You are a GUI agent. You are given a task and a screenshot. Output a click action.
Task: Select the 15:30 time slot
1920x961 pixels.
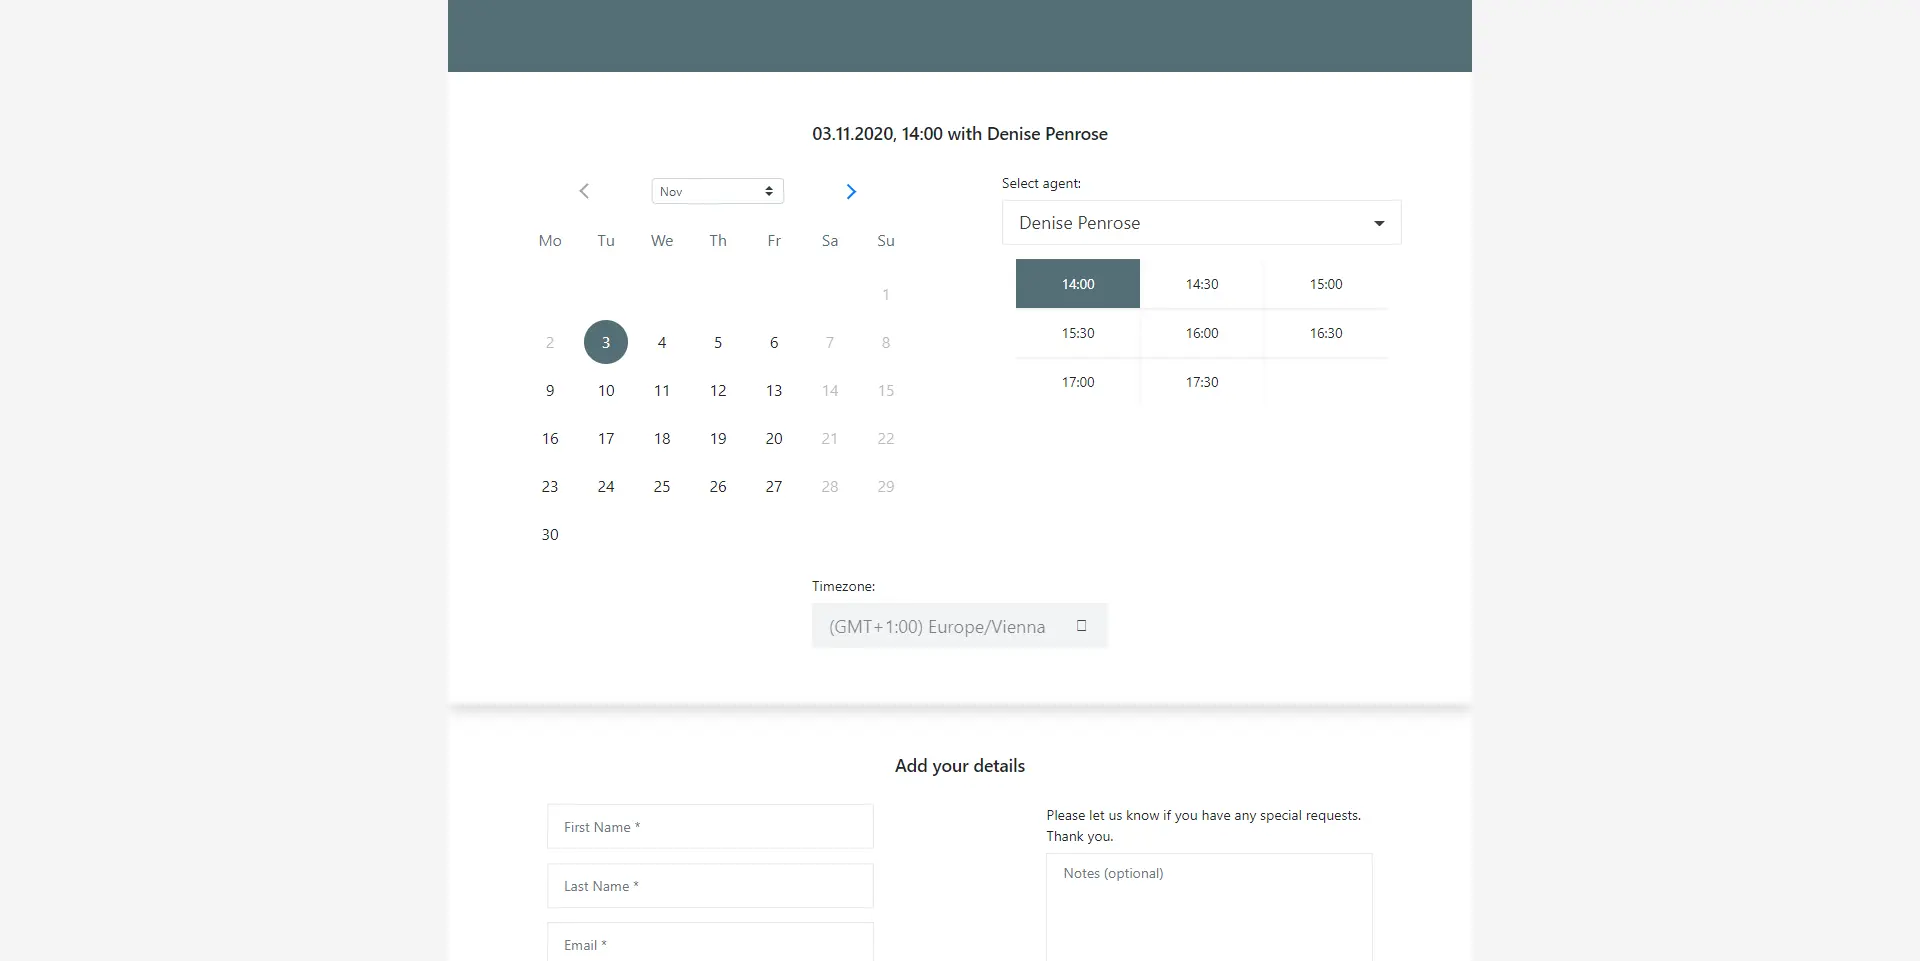click(1078, 333)
